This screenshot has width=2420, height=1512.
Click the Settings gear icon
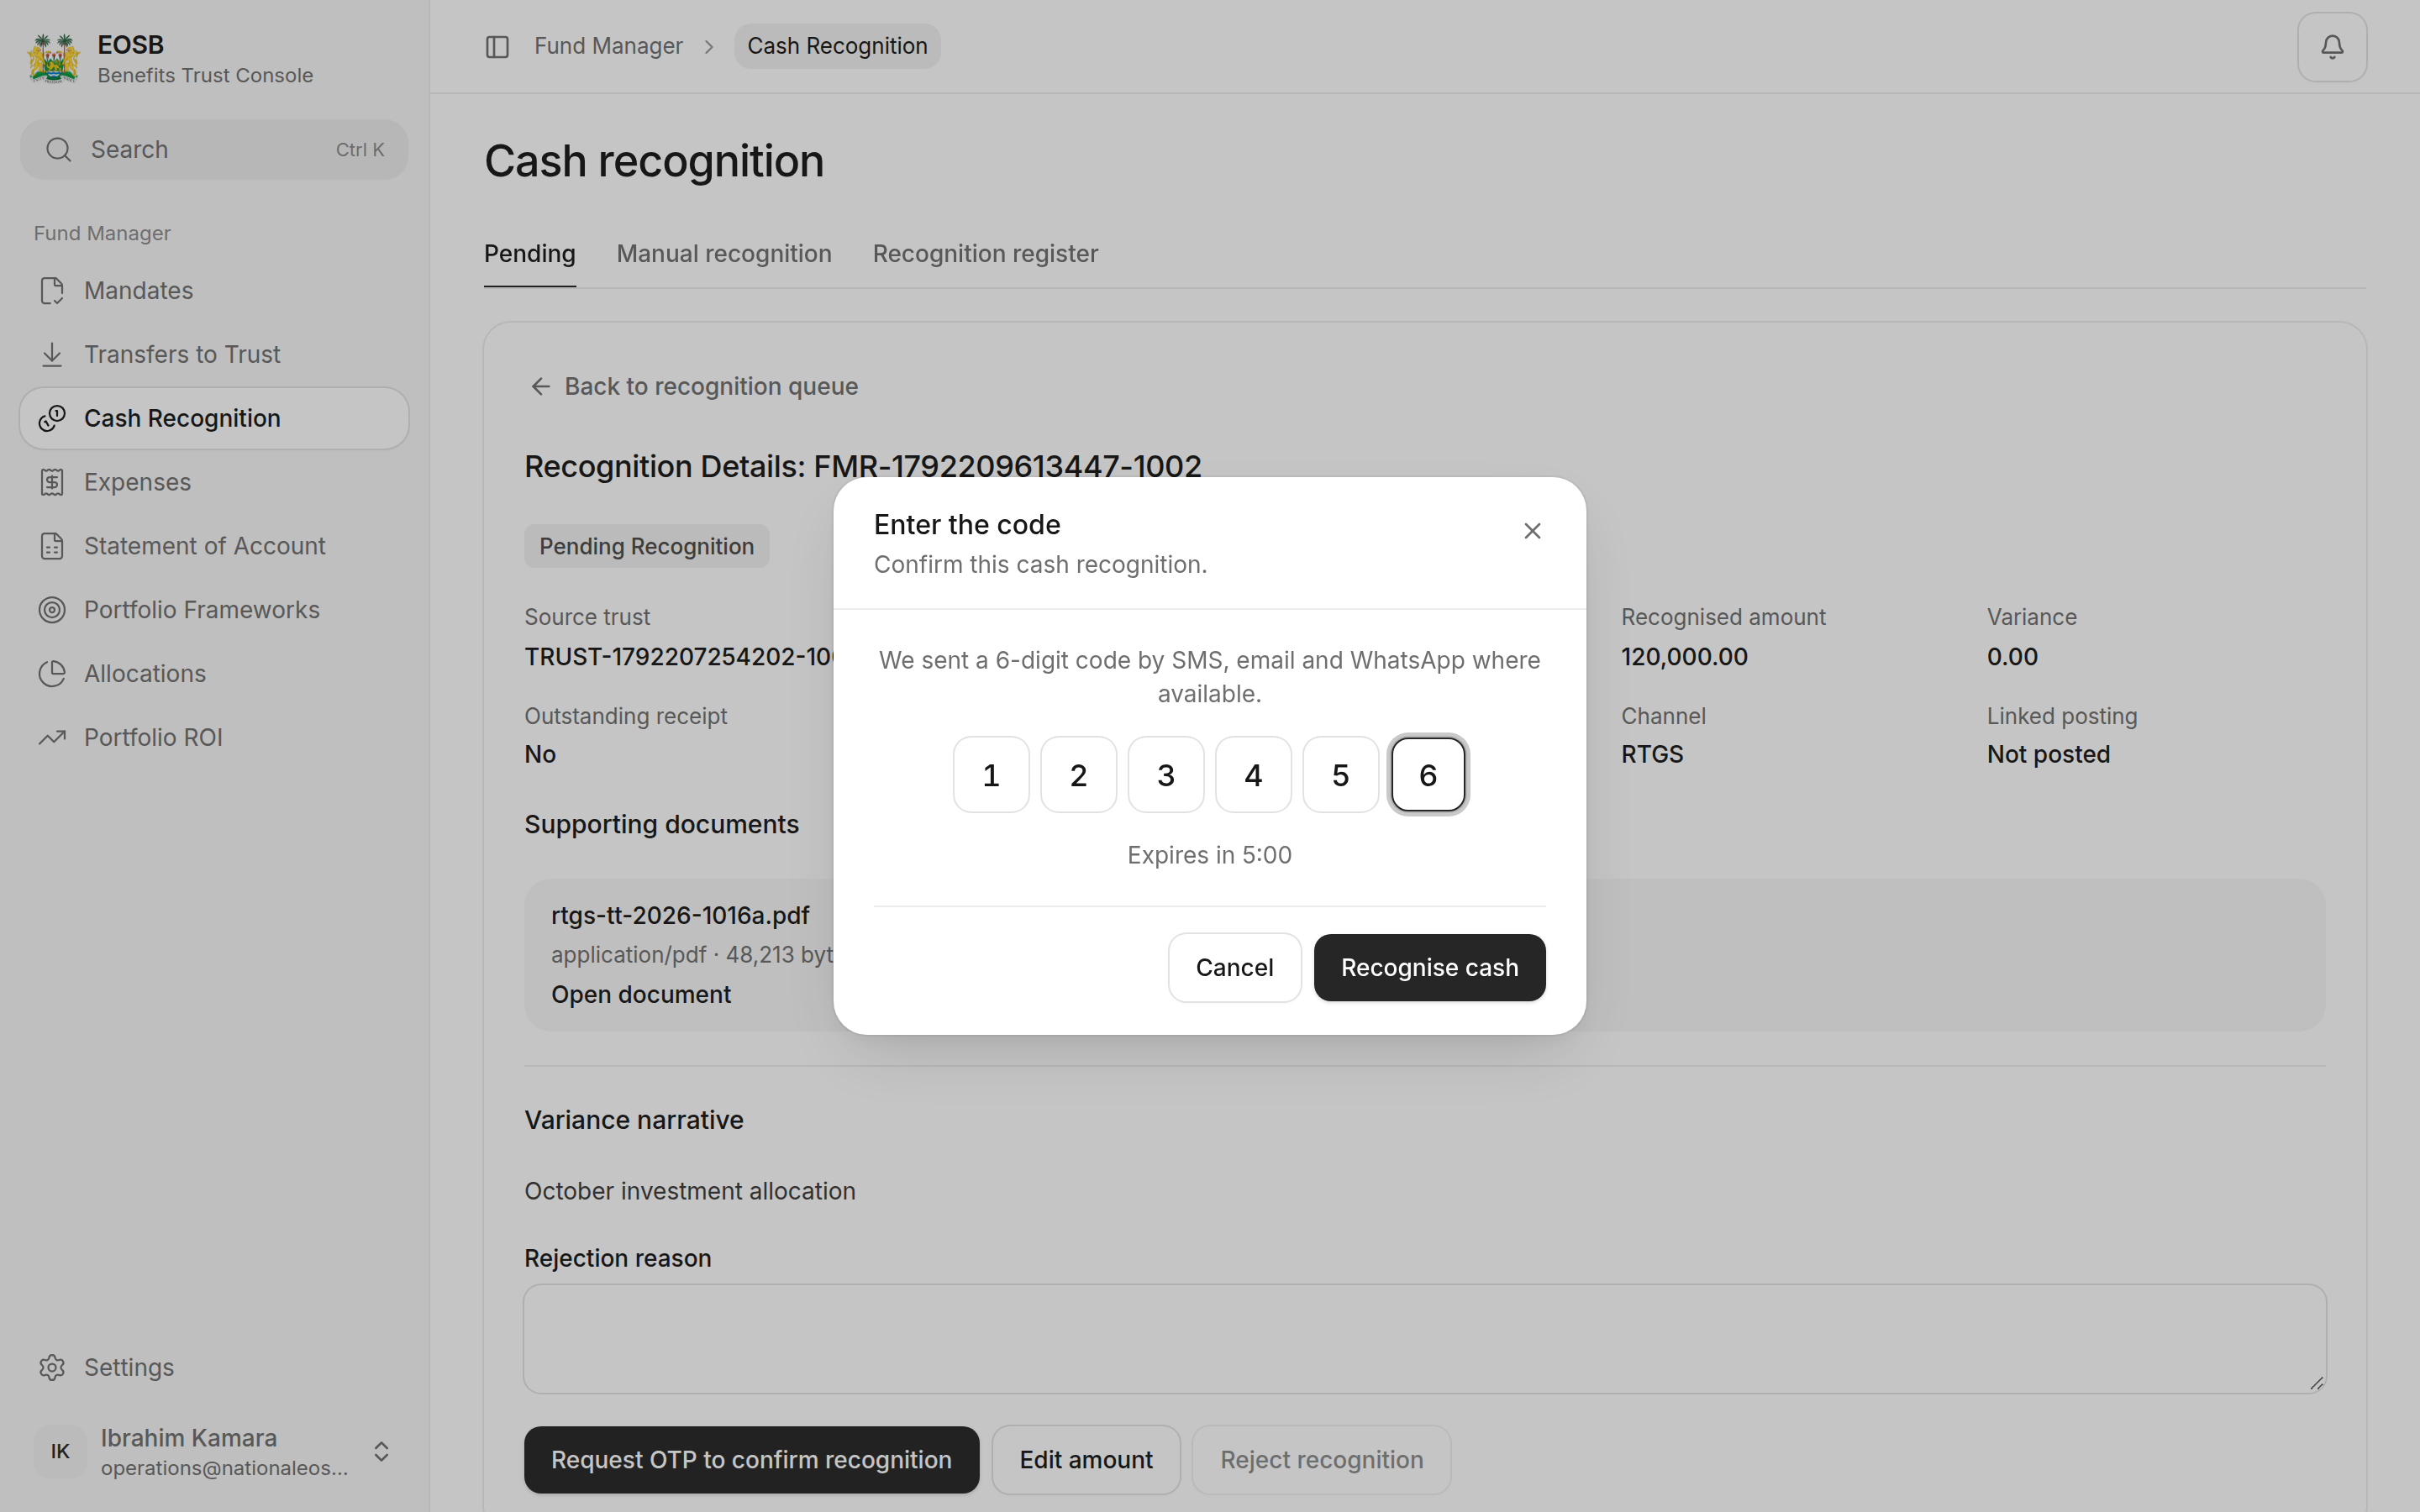52,1367
